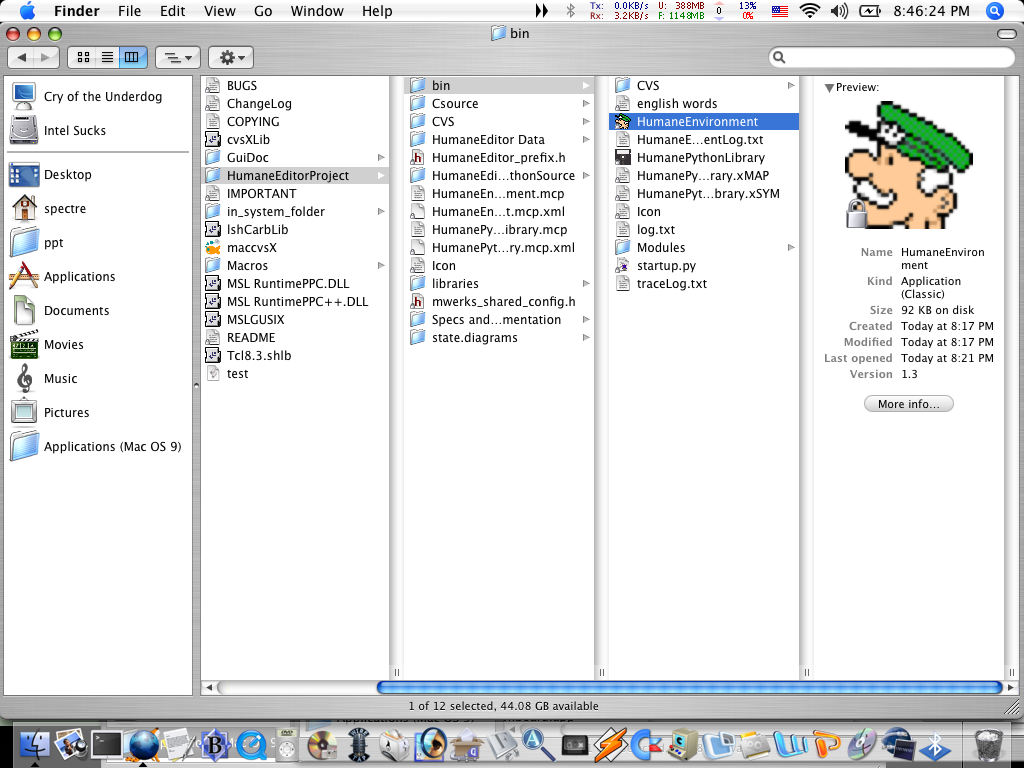
Task: Expand the Modules folder arrow
Action: point(791,248)
